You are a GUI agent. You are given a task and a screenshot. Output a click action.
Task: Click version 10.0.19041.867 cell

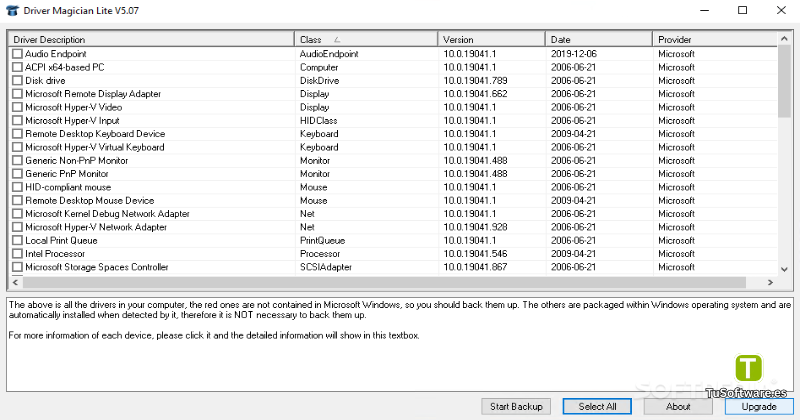point(476,267)
